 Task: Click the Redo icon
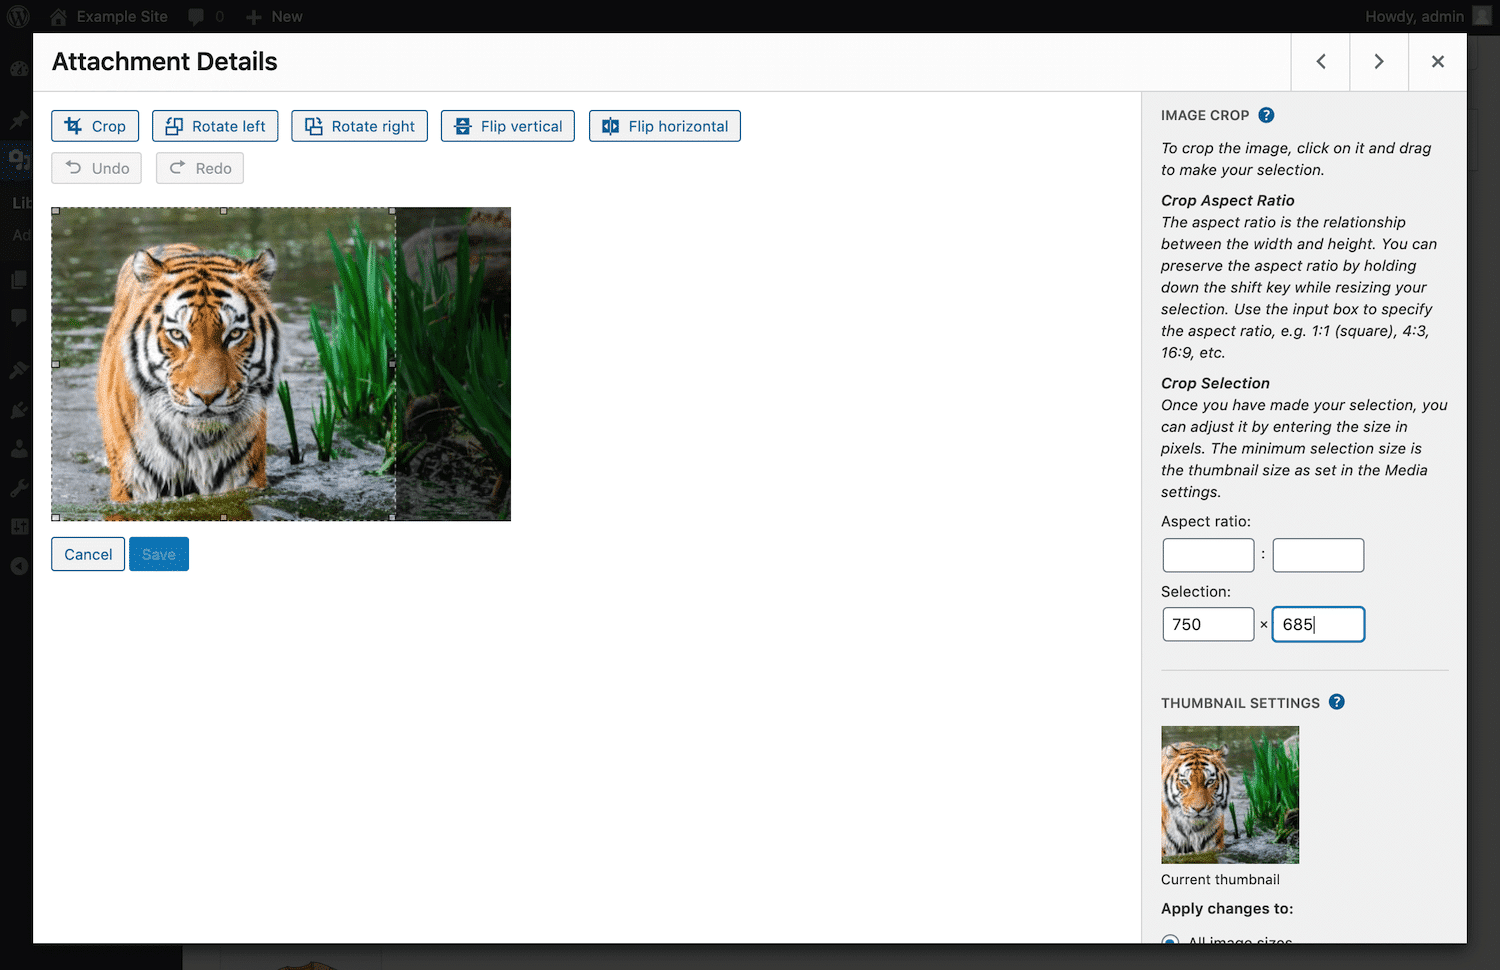(x=199, y=167)
